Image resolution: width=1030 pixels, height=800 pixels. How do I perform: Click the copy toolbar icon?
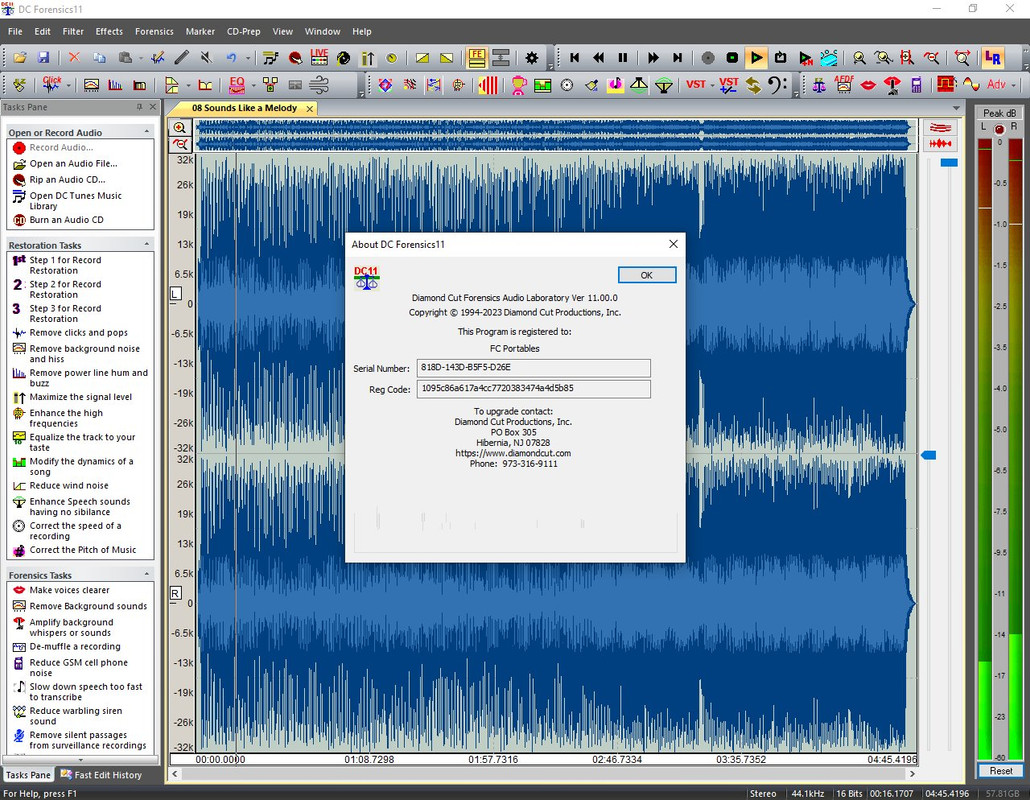99,58
